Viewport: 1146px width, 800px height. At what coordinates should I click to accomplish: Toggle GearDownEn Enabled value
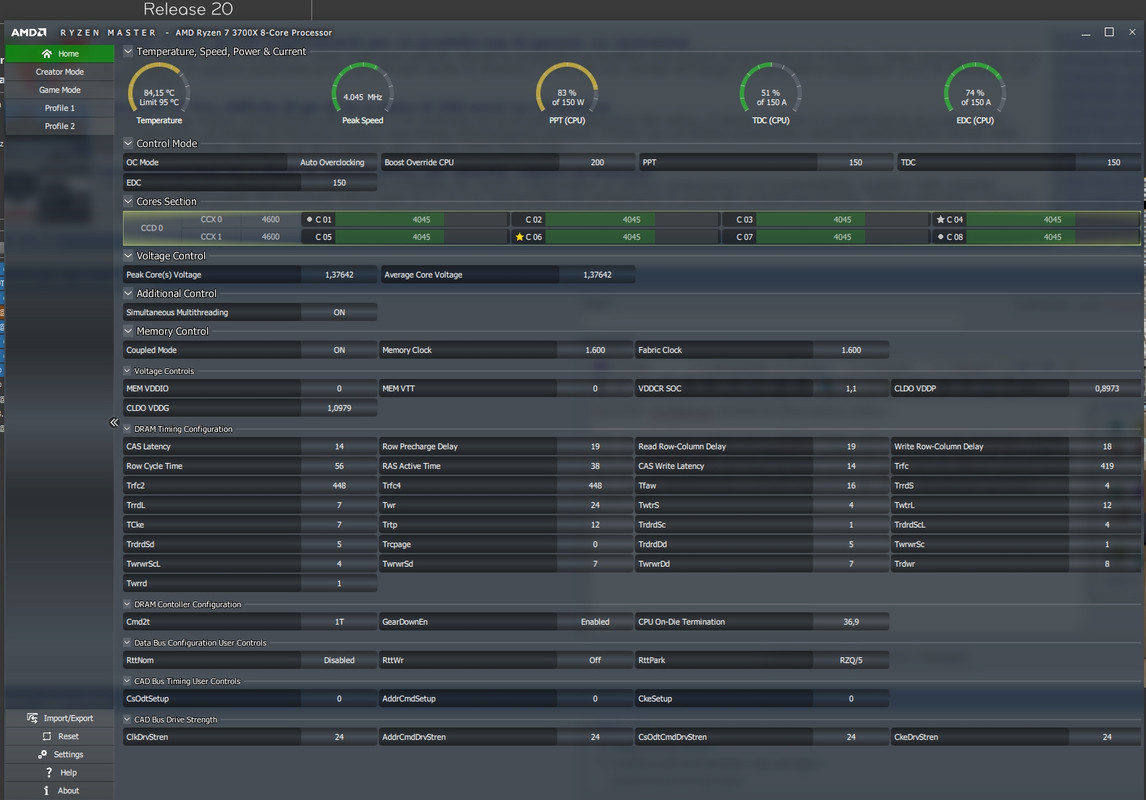(x=595, y=622)
